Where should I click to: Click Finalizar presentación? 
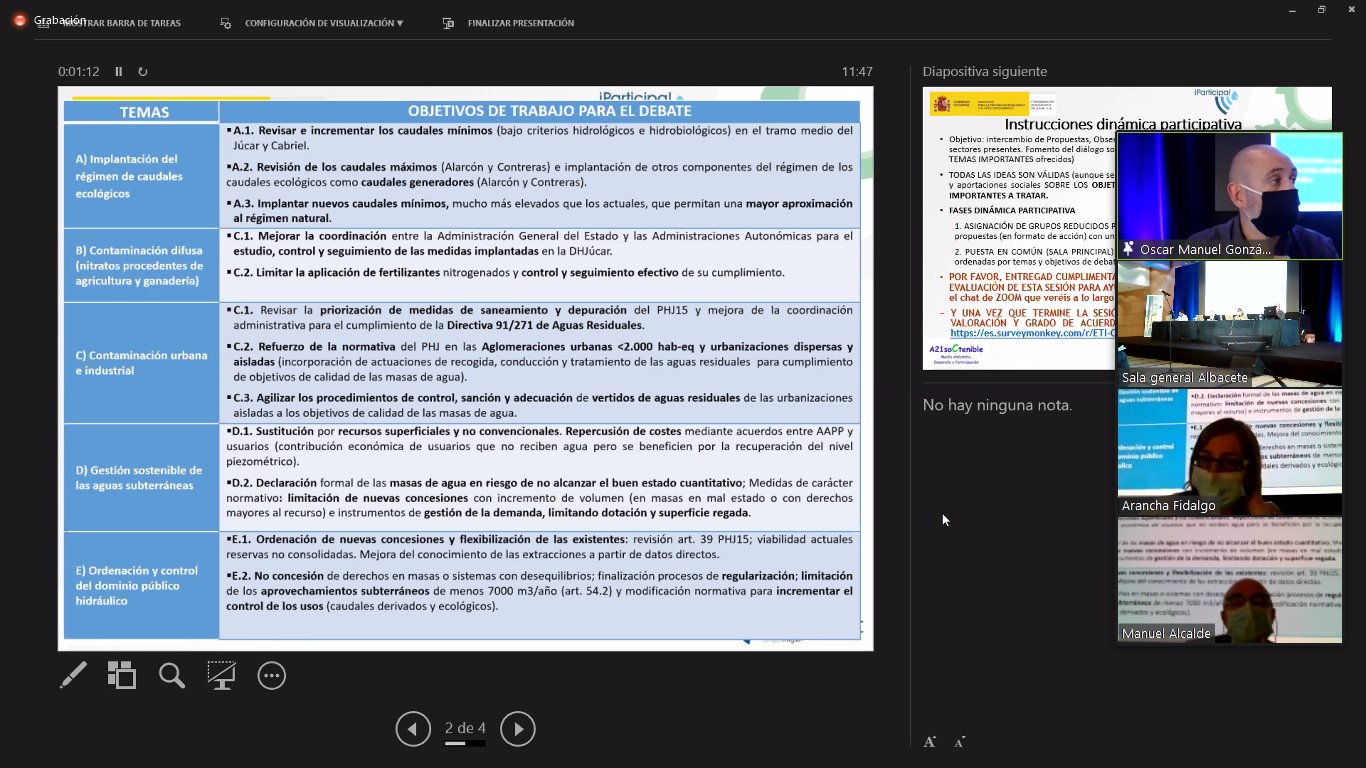[x=521, y=23]
